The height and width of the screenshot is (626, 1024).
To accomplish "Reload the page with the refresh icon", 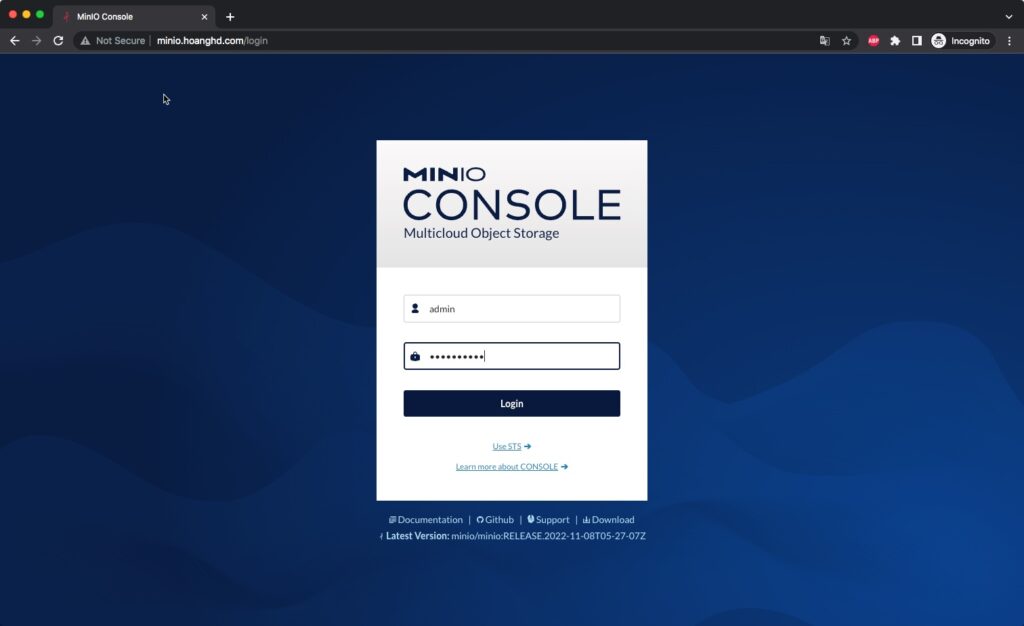I will coord(58,40).
